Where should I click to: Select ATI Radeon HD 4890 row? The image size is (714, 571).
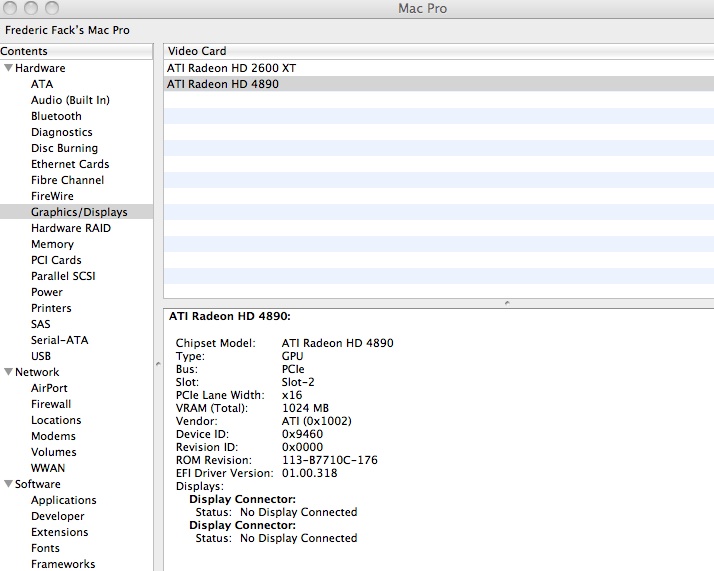pos(439,84)
